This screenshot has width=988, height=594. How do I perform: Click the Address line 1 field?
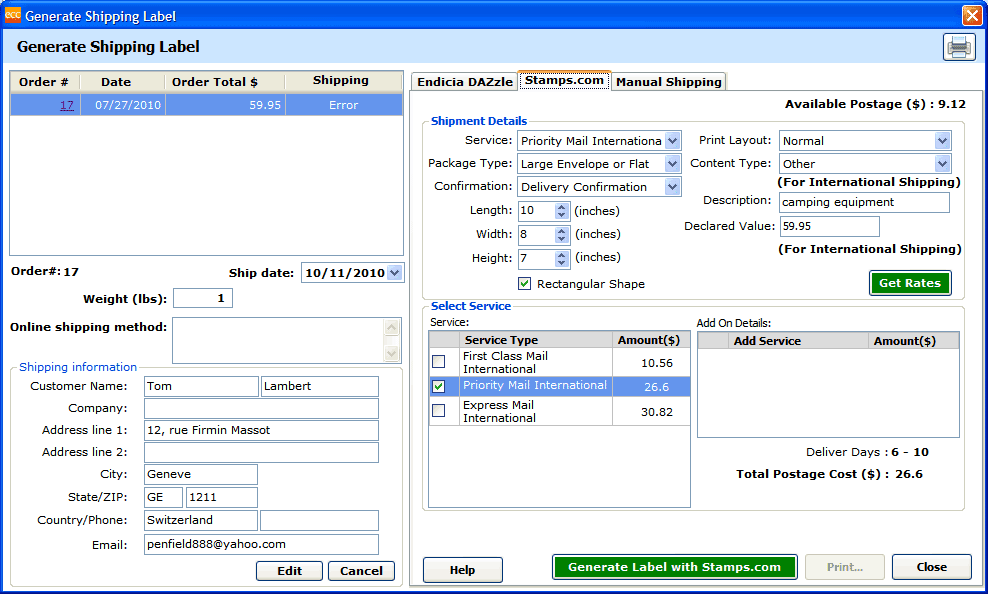pos(261,430)
